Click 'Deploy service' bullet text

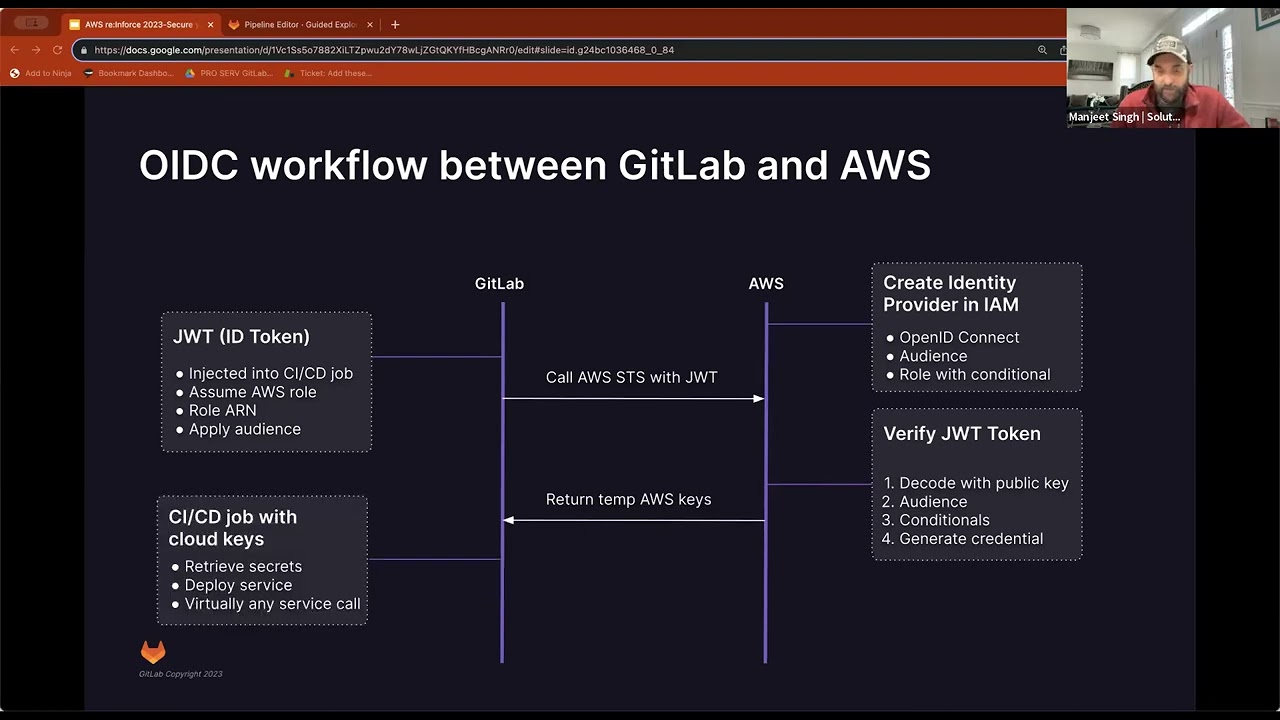coord(238,585)
